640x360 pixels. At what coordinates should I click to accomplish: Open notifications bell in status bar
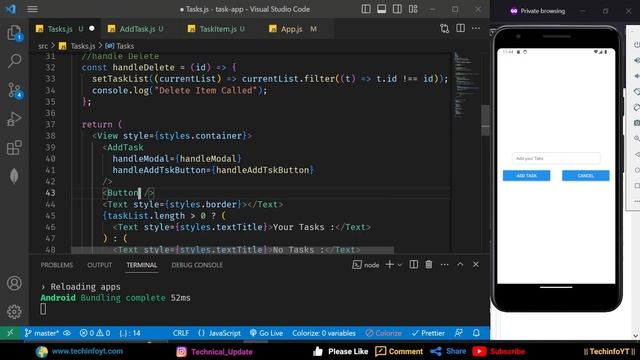(x=476, y=333)
